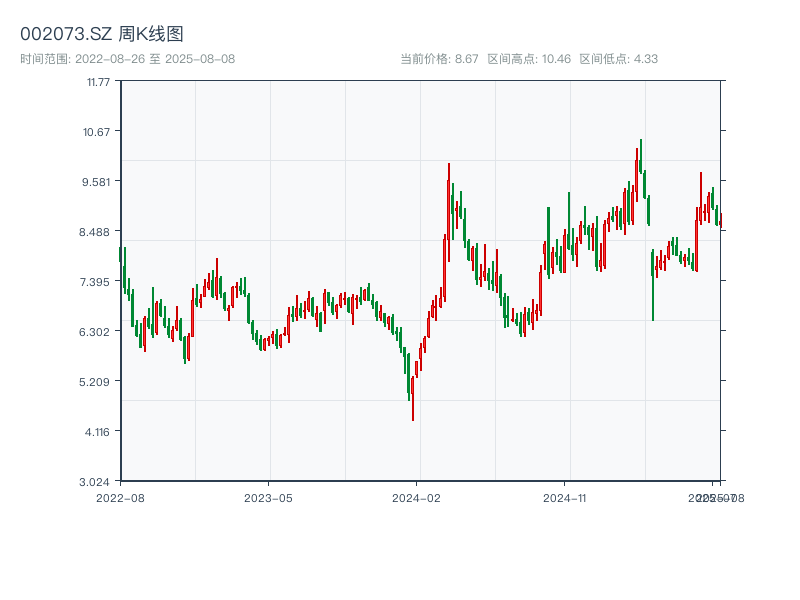Image resolution: width=800 pixels, height=600 pixels.
Task: Click the 3.024 bottom axis value
Action: coord(98,481)
